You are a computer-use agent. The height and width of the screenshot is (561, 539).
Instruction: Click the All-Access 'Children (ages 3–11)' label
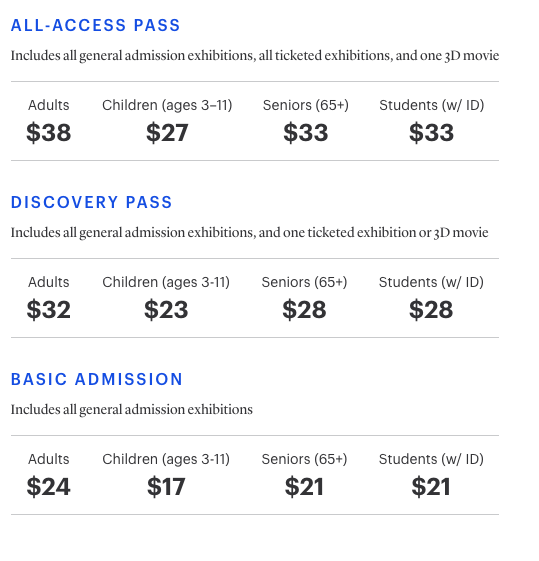[x=167, y=106]
